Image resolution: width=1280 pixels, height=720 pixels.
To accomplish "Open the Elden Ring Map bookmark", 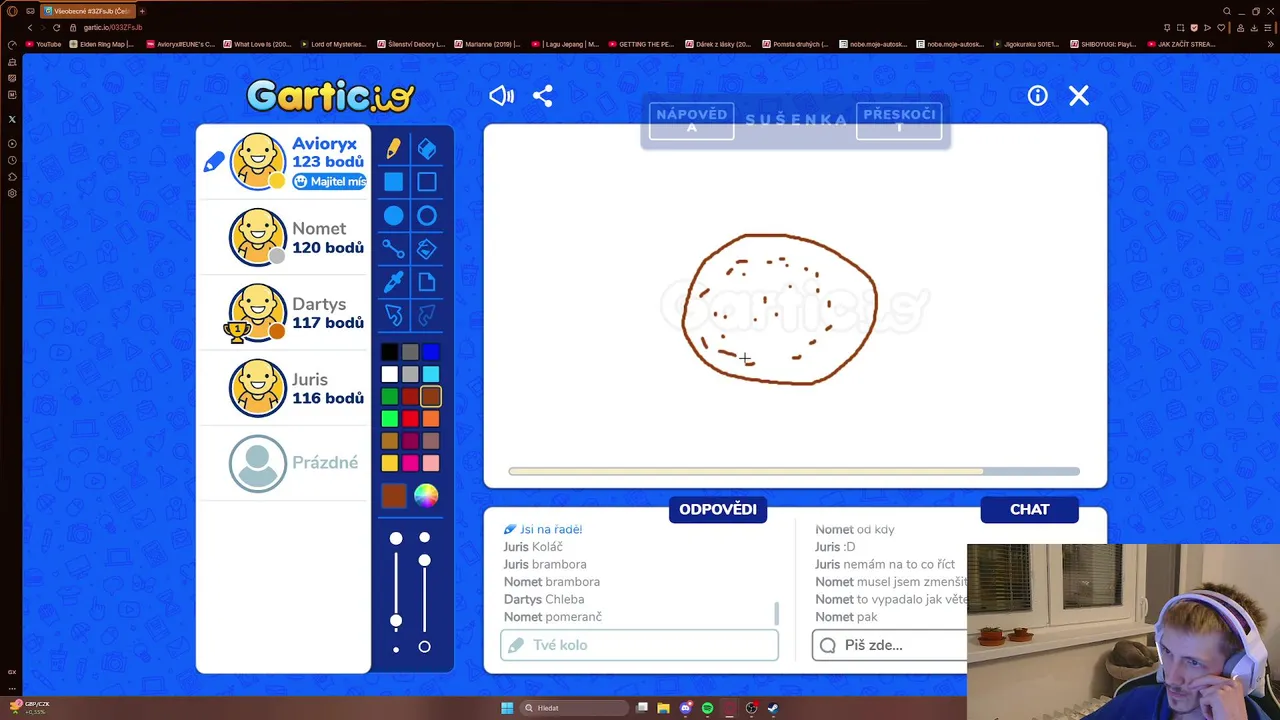I will point(101,44).
